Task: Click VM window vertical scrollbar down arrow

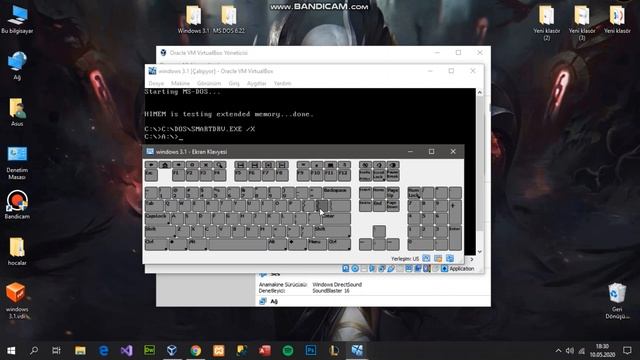Action: click(480, 252)
